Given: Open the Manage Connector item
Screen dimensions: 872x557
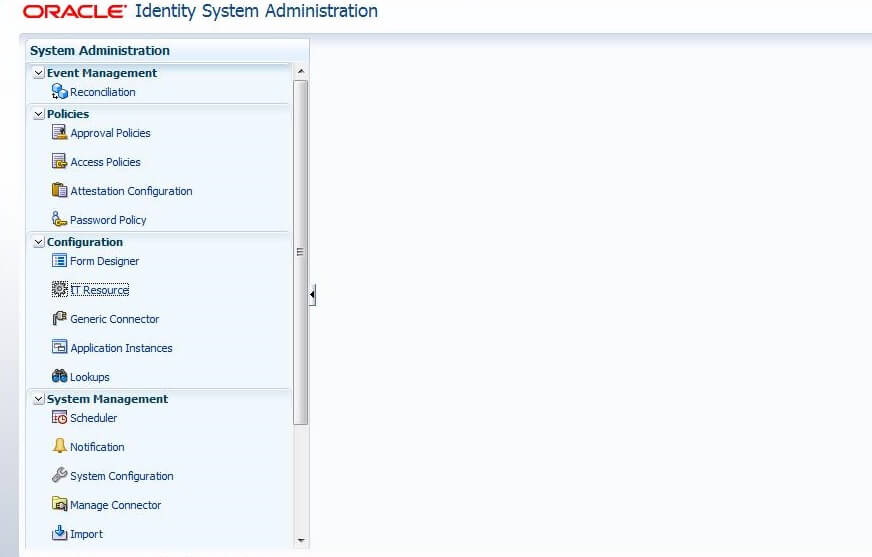Looking at the screenshot, I should 115,505.
